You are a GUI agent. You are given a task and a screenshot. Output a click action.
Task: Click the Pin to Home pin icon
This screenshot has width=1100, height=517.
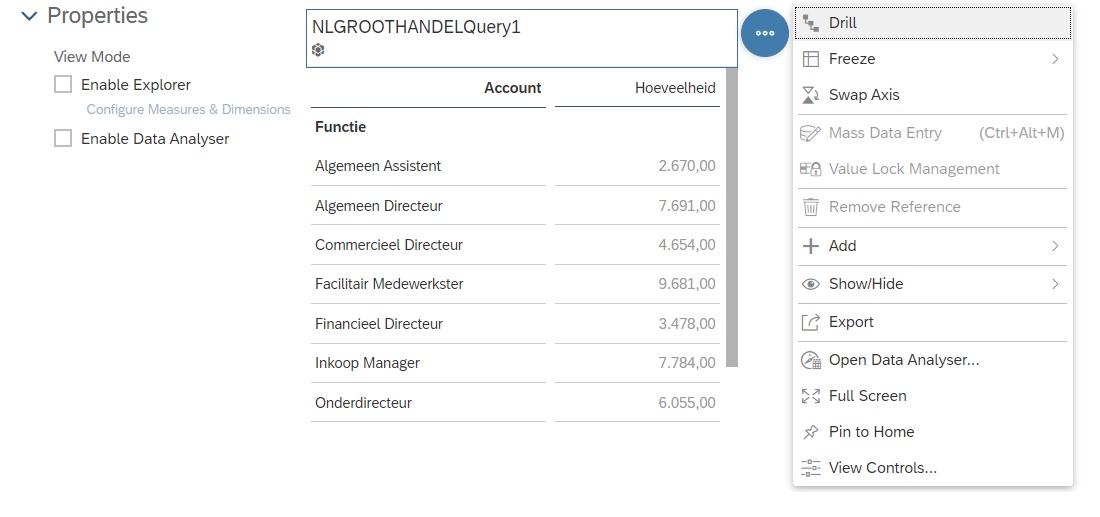point(811,432)
